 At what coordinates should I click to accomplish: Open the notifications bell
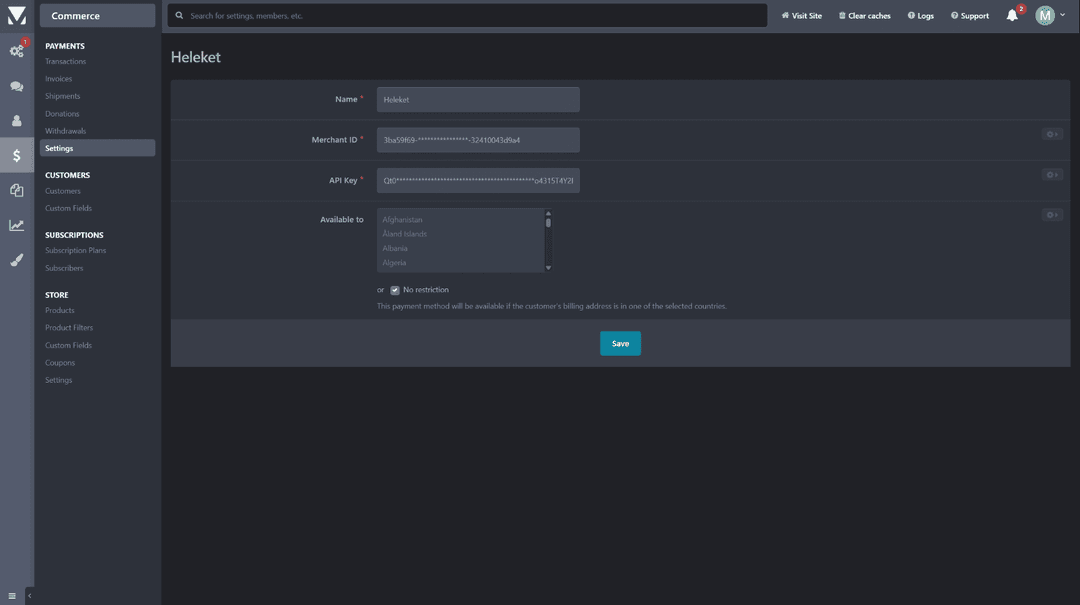pyautogui.click(x=1012, y=15)
